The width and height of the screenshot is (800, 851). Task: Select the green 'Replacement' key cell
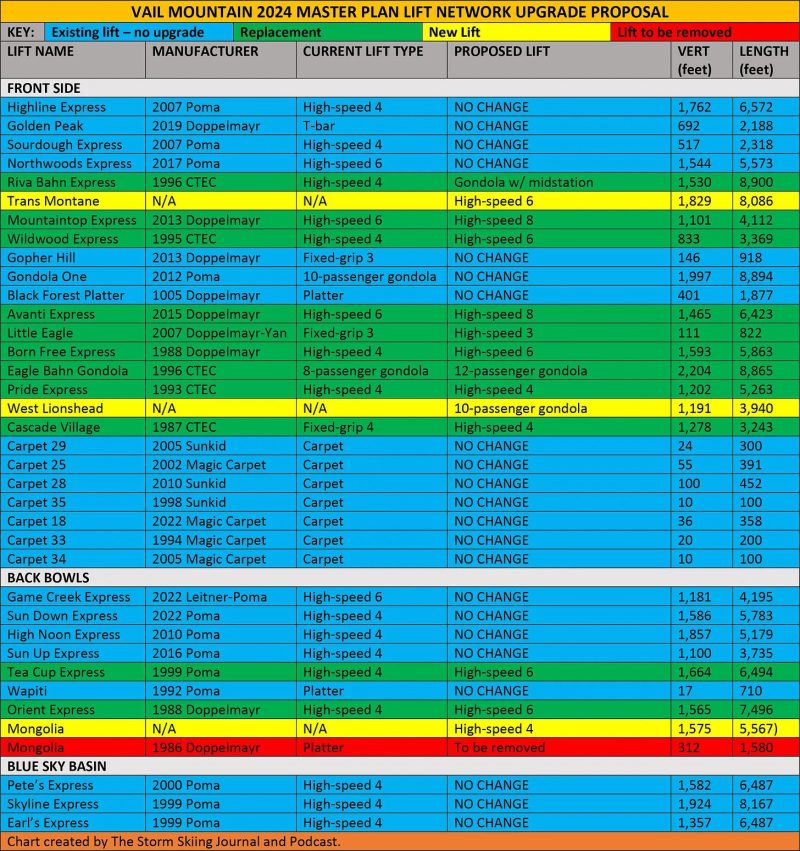[328, 32]
